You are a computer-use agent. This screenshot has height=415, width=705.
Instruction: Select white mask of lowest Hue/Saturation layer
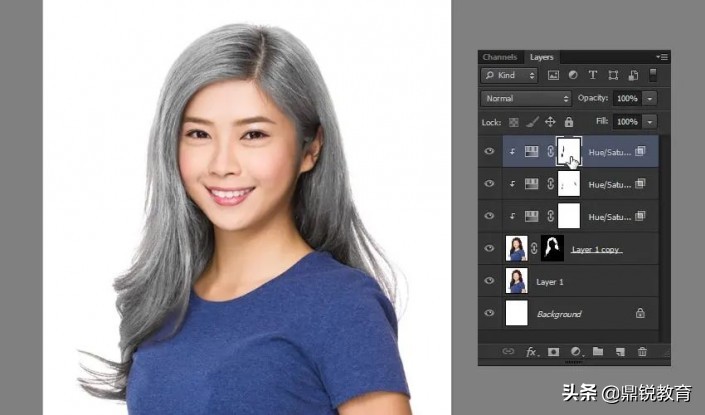point(569,216)
